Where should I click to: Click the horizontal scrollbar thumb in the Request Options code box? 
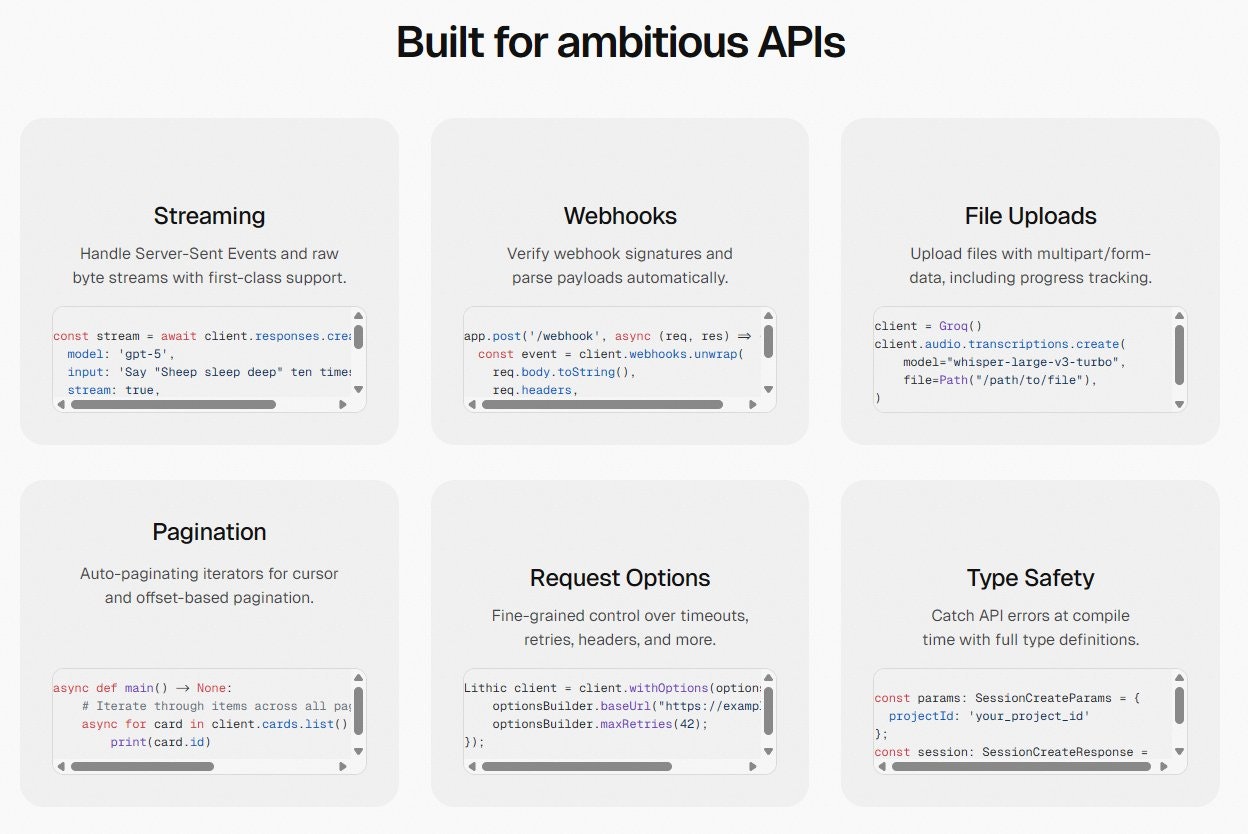576,766
